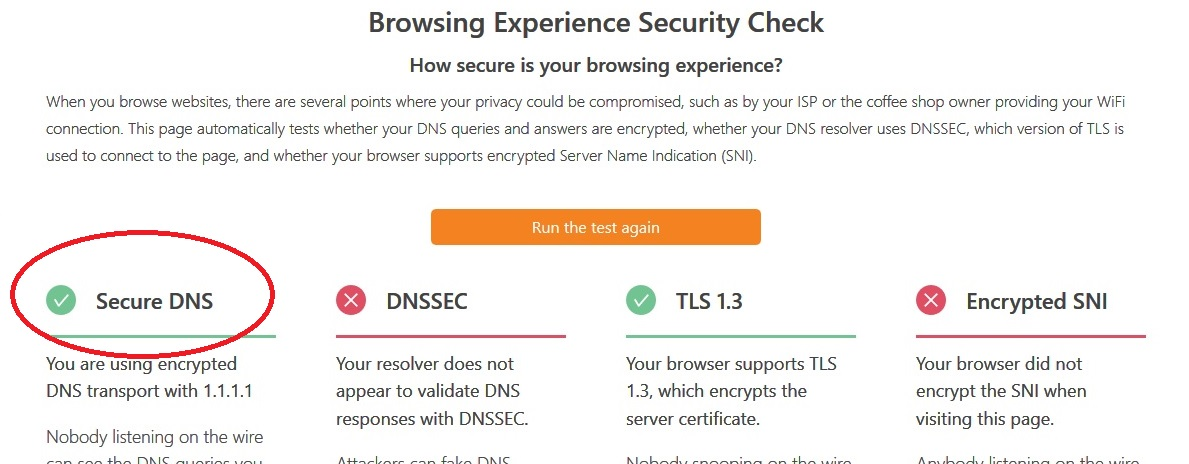Click the green underline below TLS 1.3
The width and height of the screenshot is (1189, 464).
pos(741,336)
